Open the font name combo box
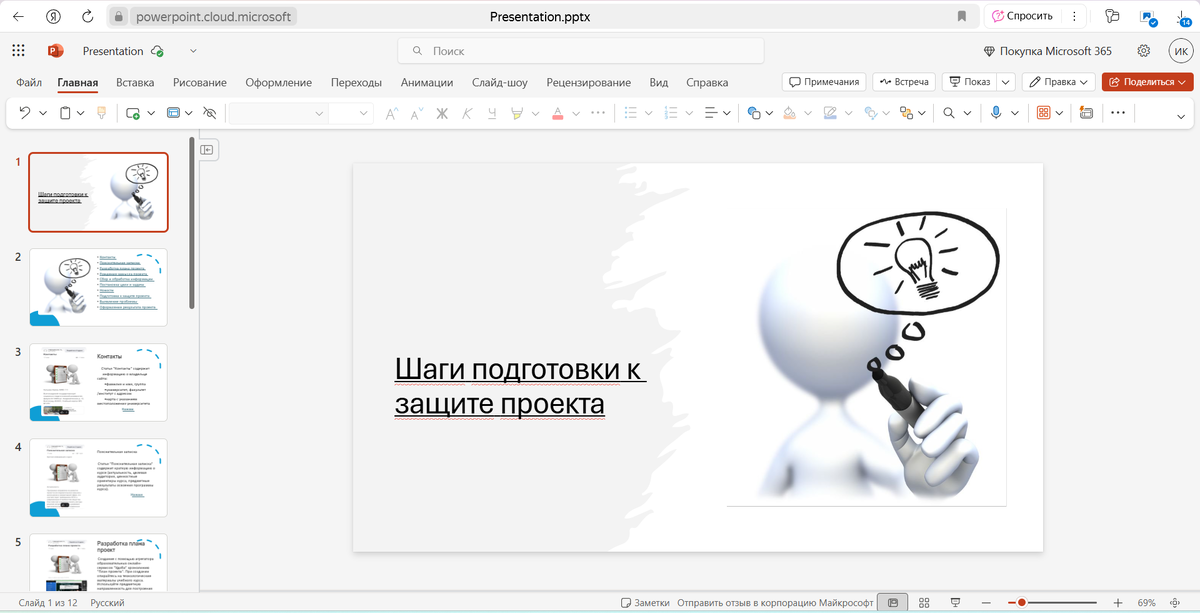The height and width of the screenshot is (613, 1200). 278,113
